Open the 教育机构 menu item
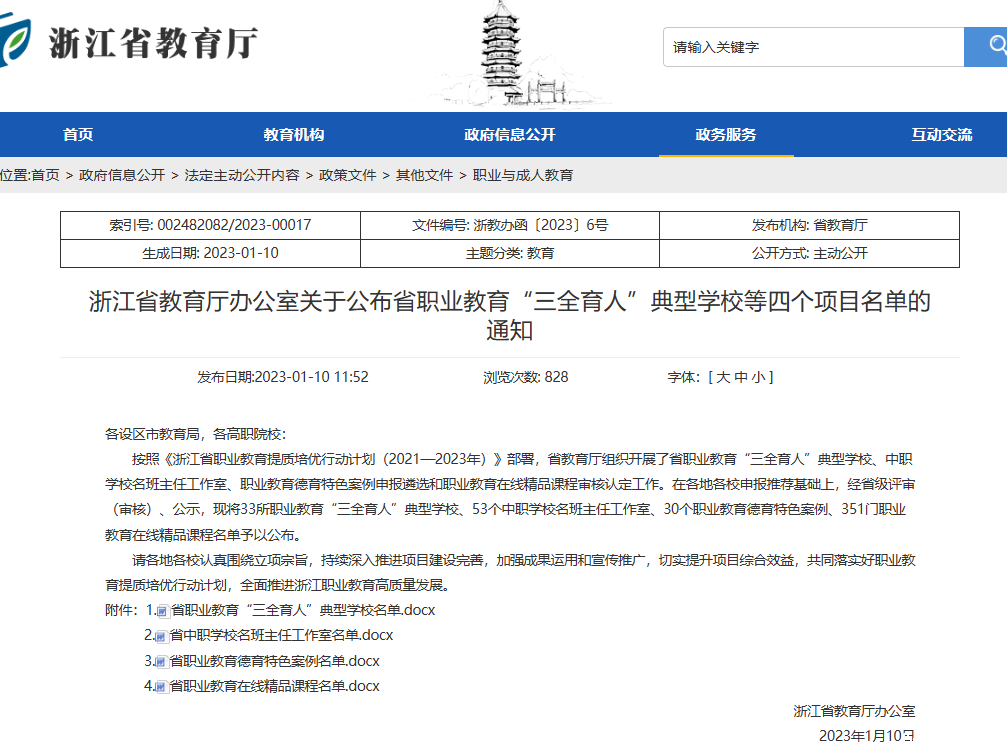The width and height of the screenshot is (1007, 755). pos(293,133)
